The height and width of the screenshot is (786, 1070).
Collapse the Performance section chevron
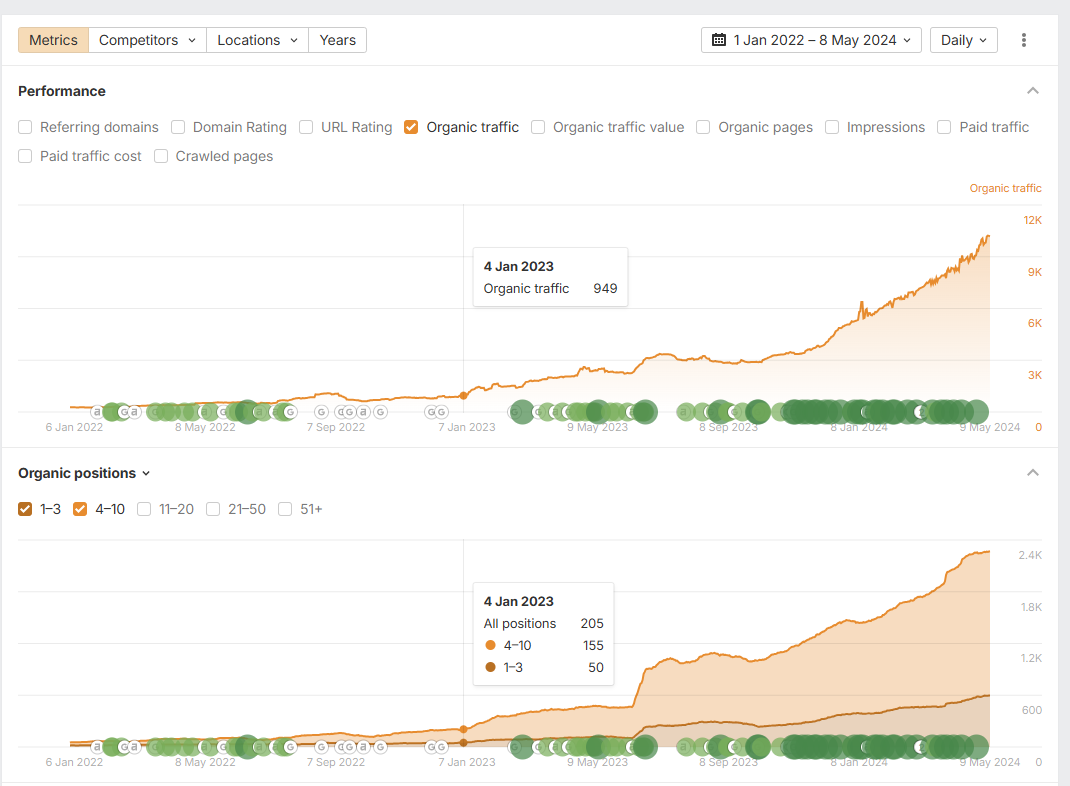click(x=1032, y=91)
